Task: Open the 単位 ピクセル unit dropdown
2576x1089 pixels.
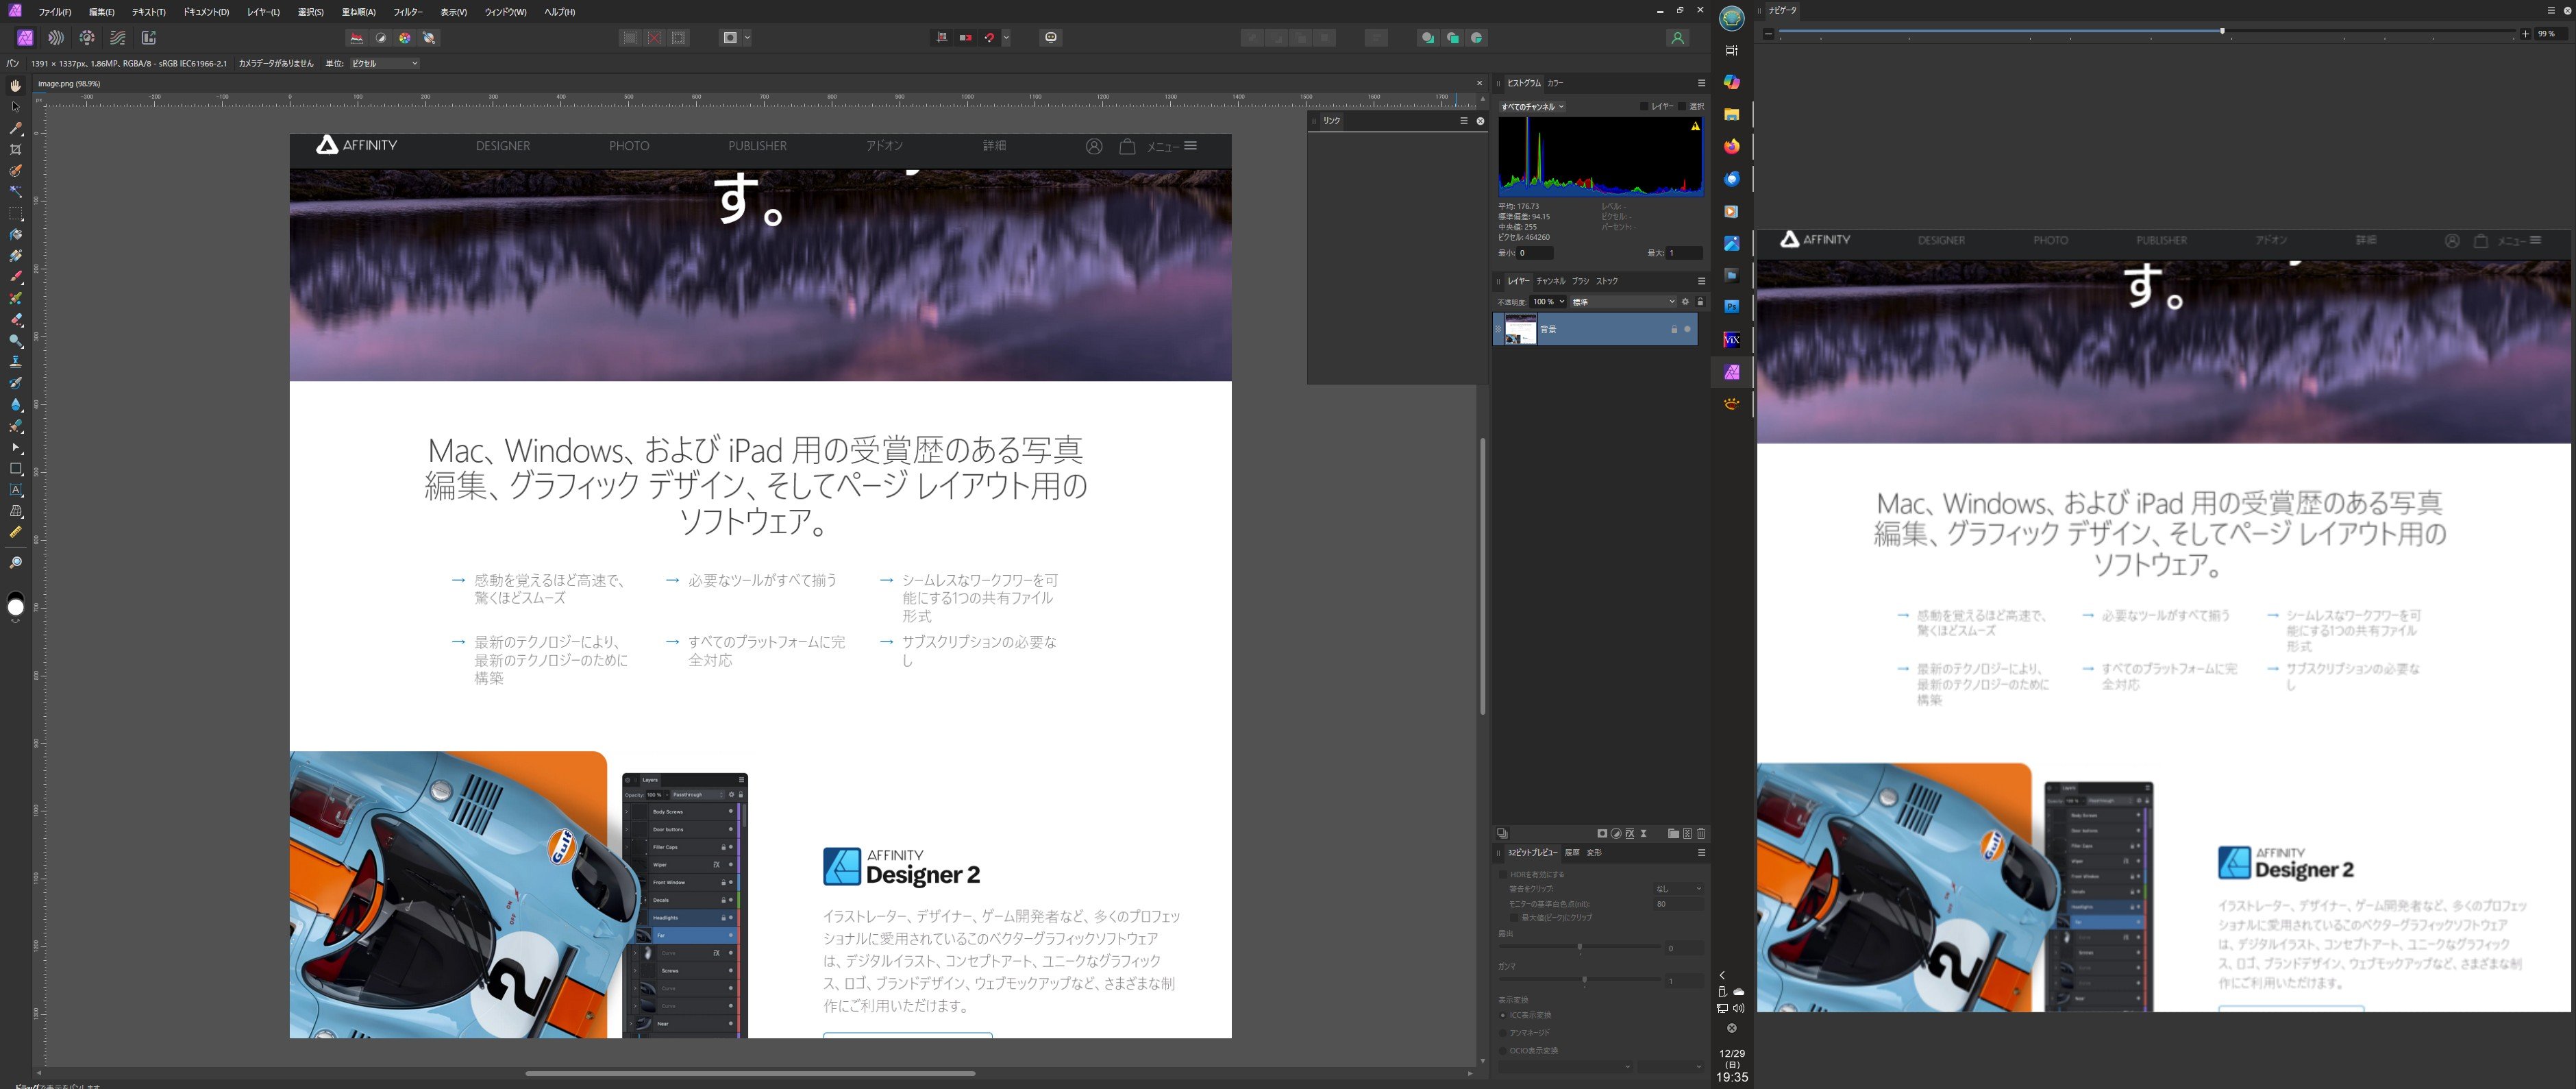Action: pyautogui.click(x=384, y=63)
